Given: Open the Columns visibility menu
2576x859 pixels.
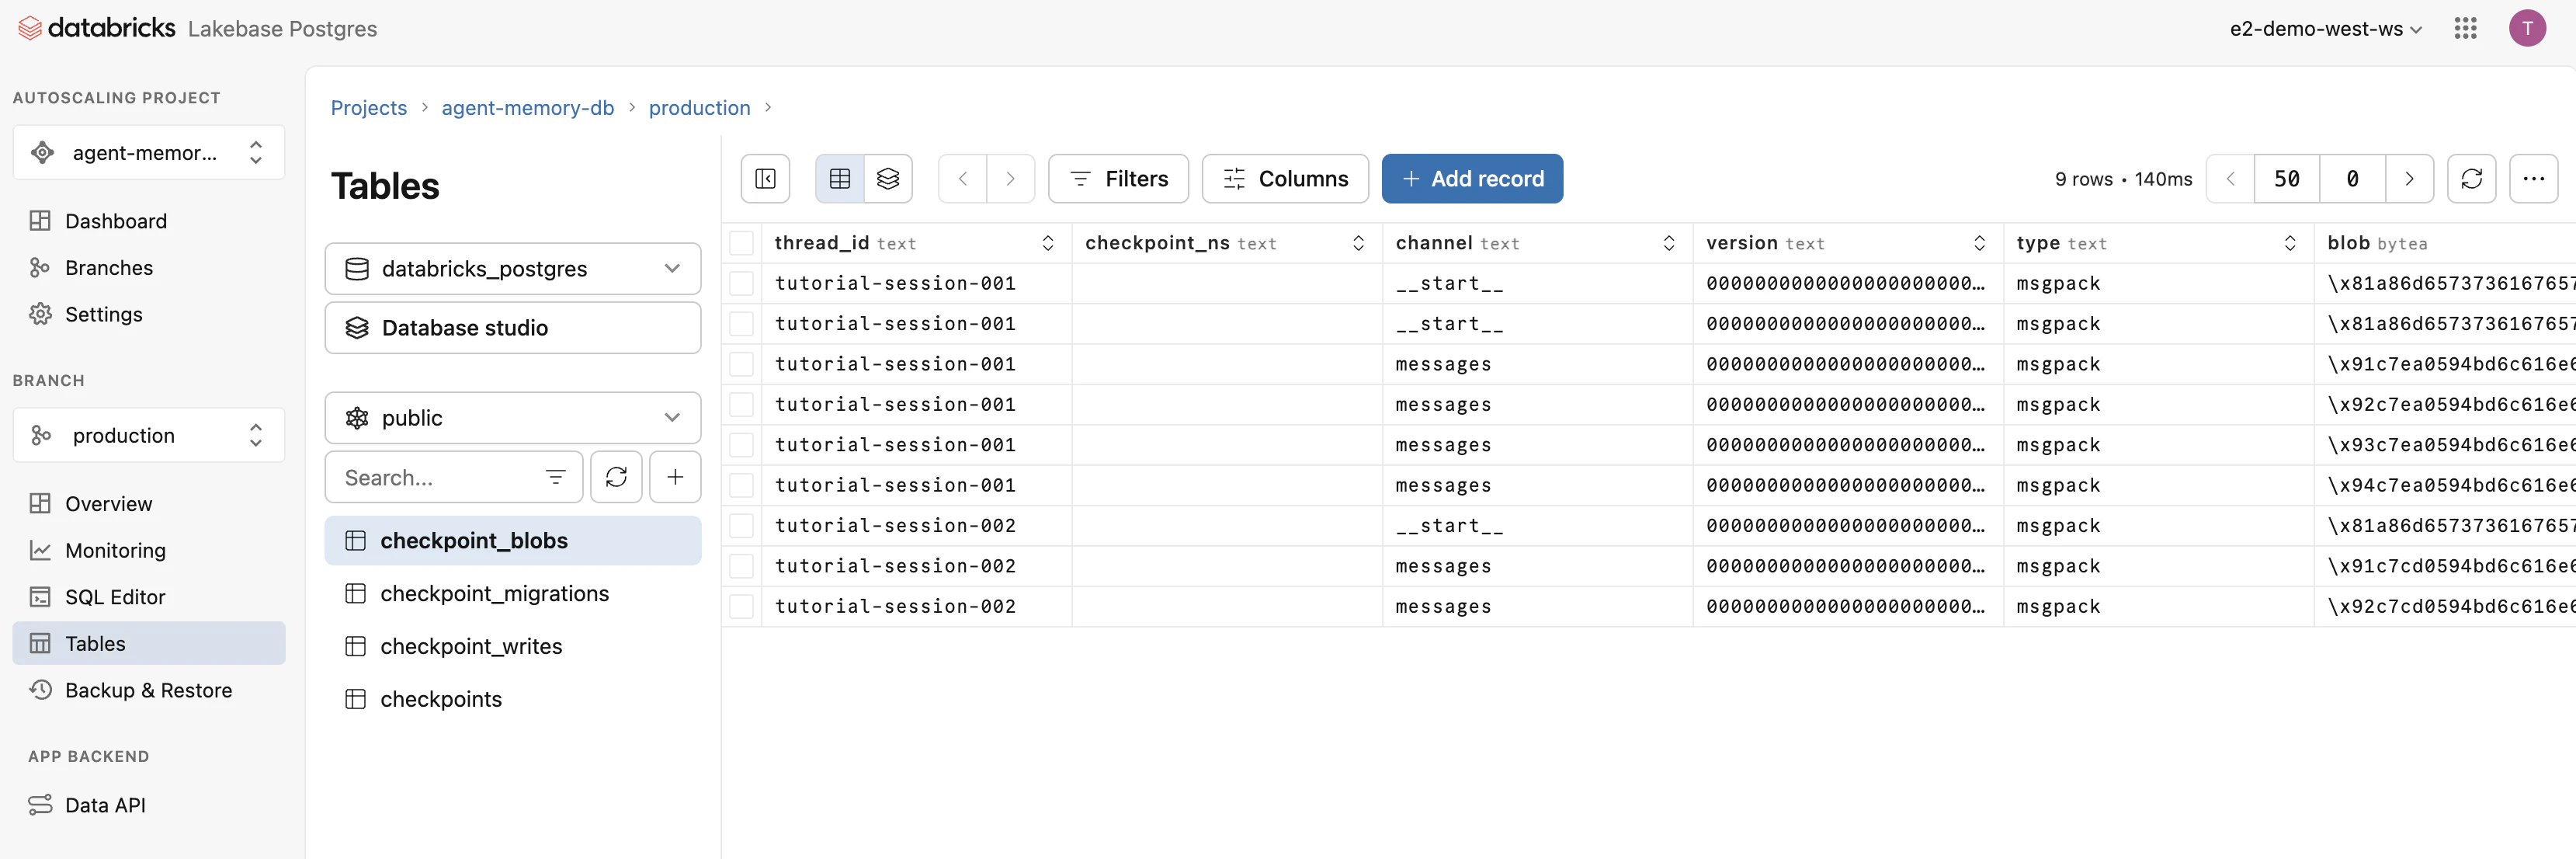Looking at the screenshot, I should [1285, 179].
